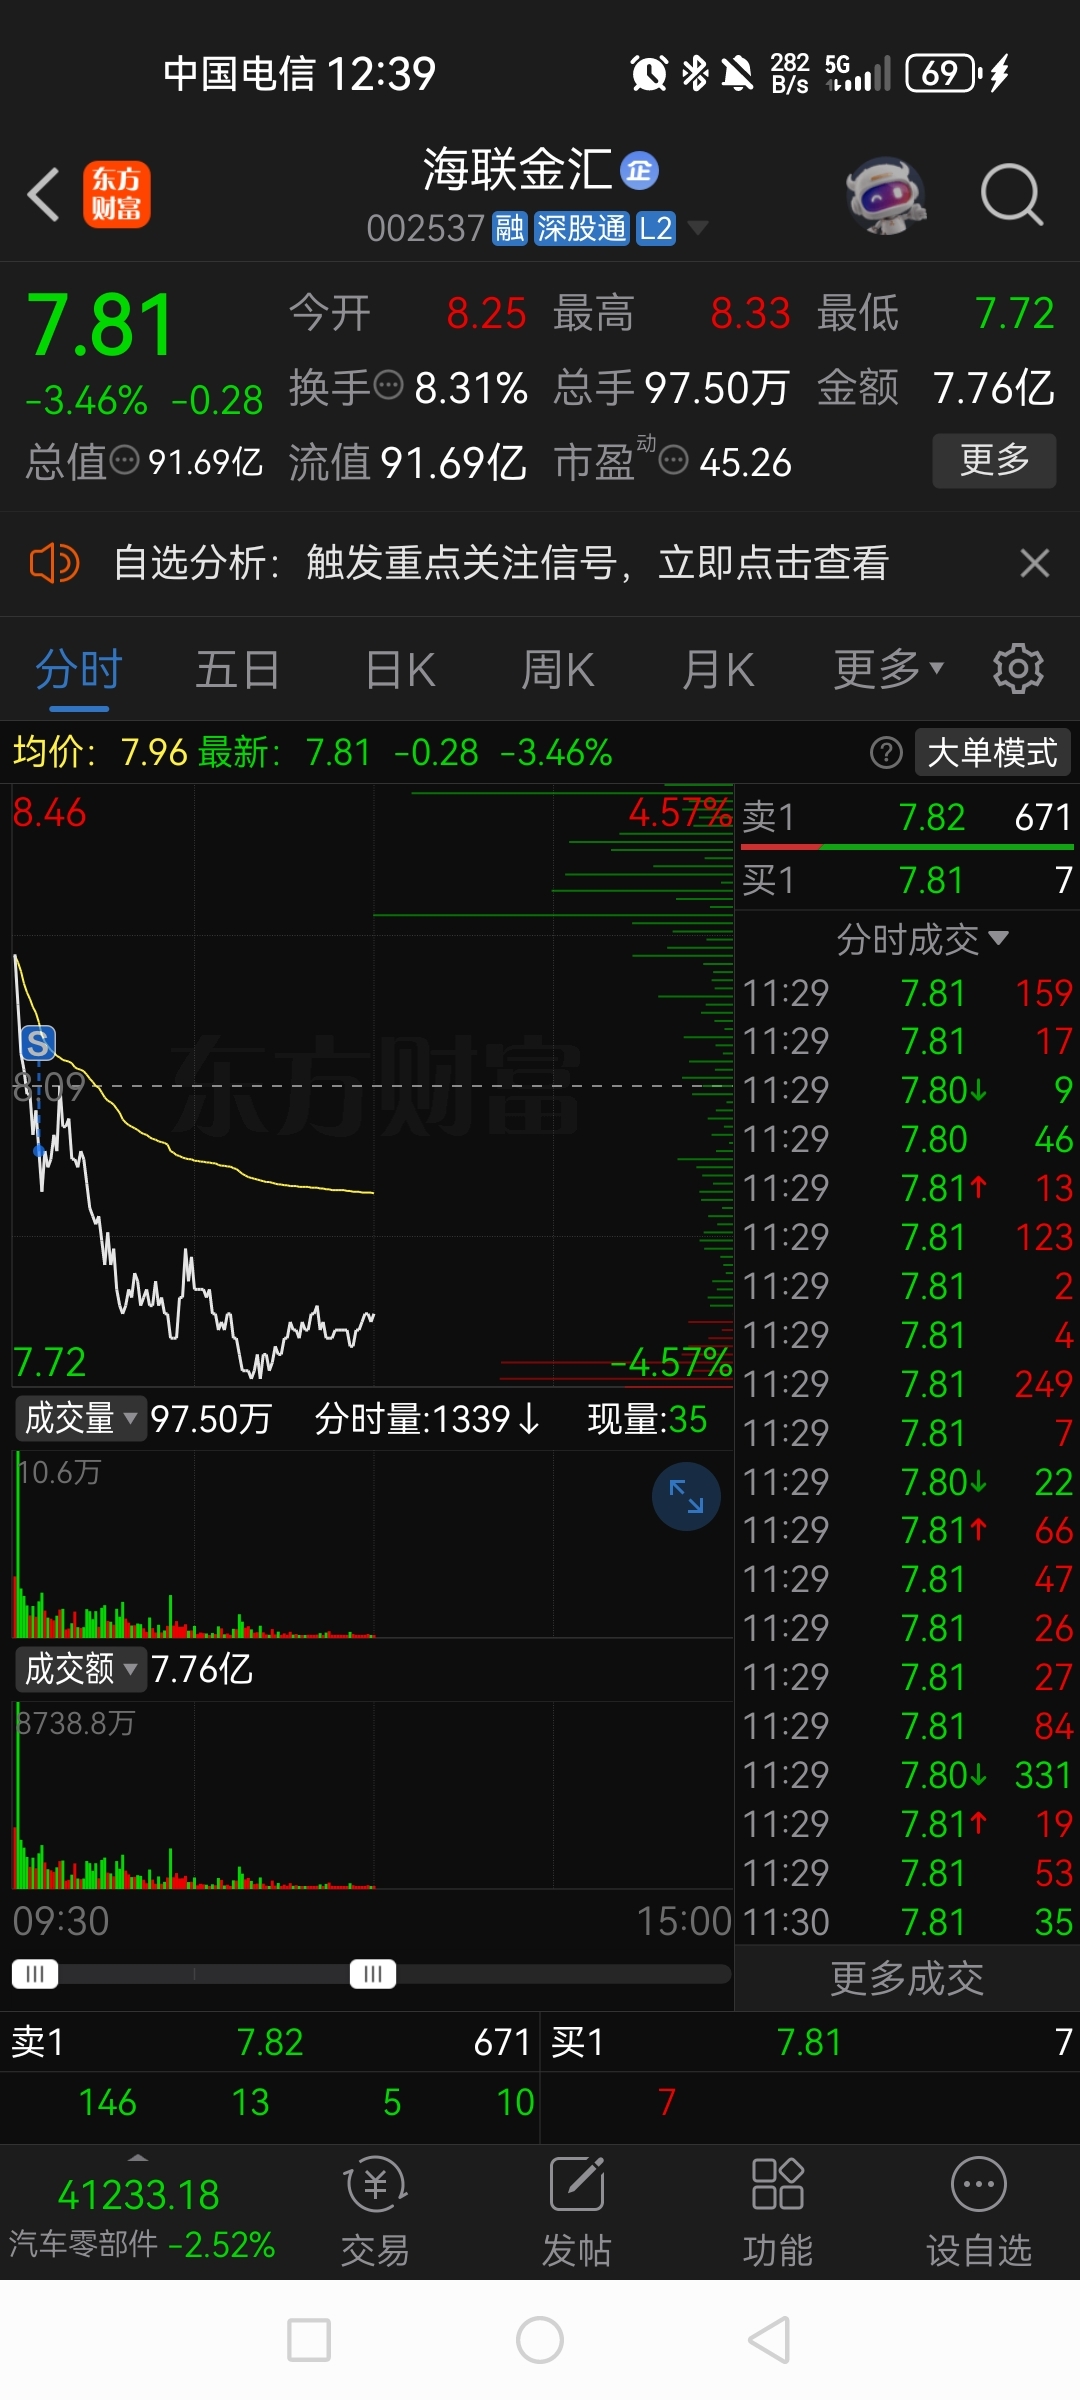This screenshot has height=2400, width=1080.
Task: Tap the 7.81 249 trade row
Action: click(907, 1384)
